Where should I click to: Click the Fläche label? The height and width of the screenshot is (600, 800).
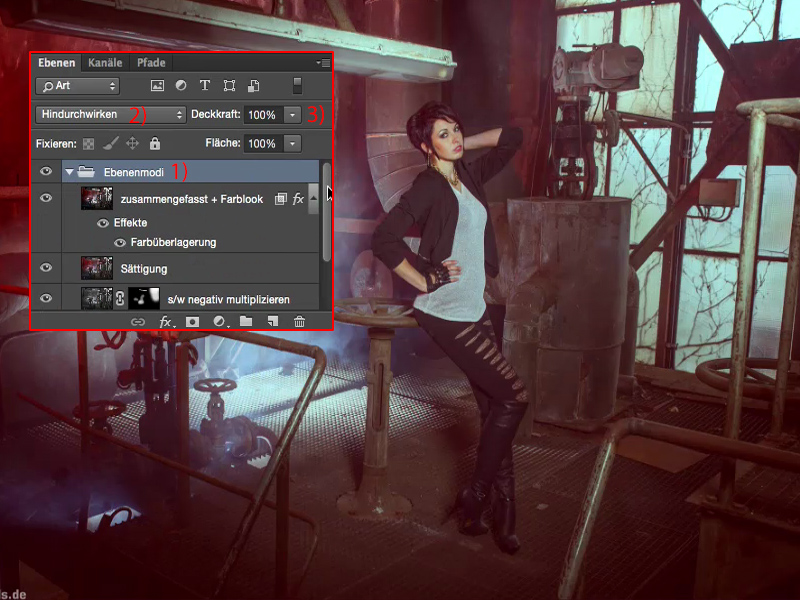223,143
